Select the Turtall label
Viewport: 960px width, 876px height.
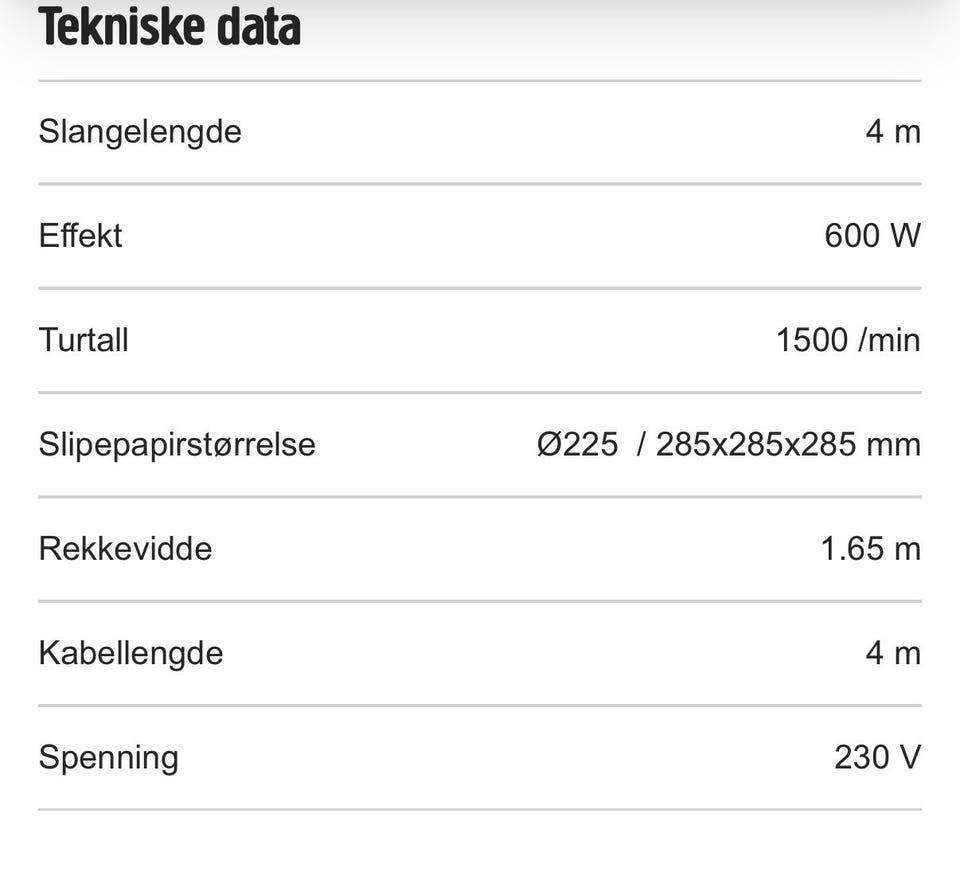pyautogui.click(x=83, y=340)
